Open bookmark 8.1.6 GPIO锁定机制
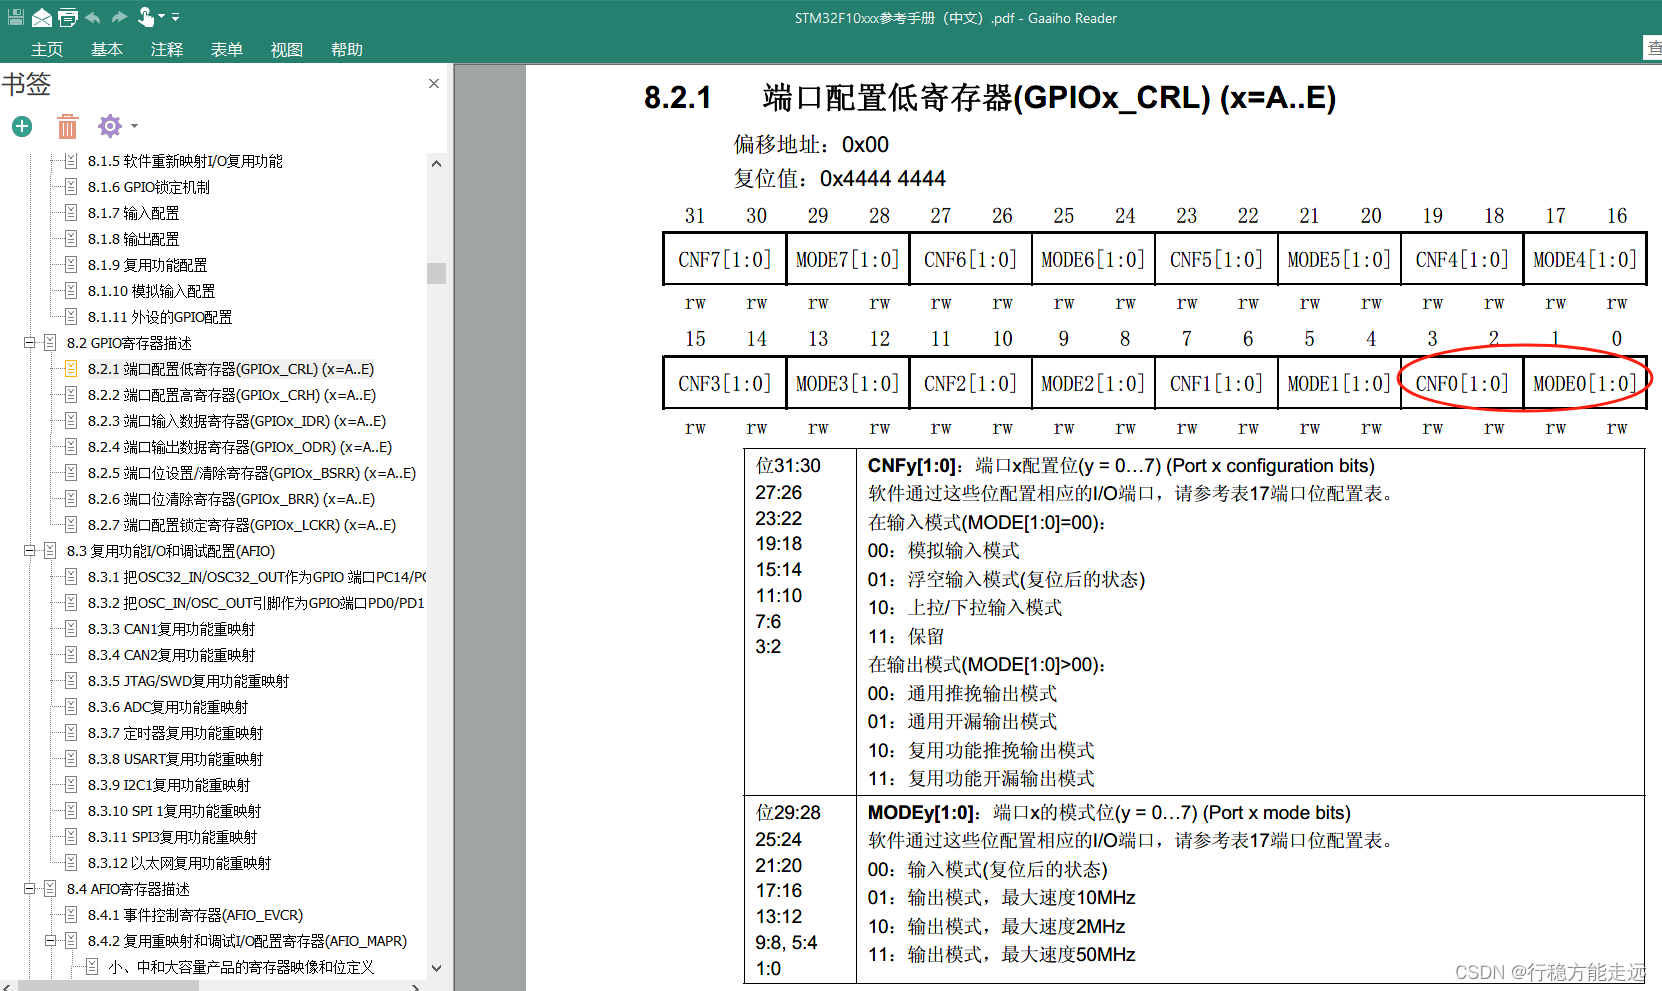 point(149,187)
